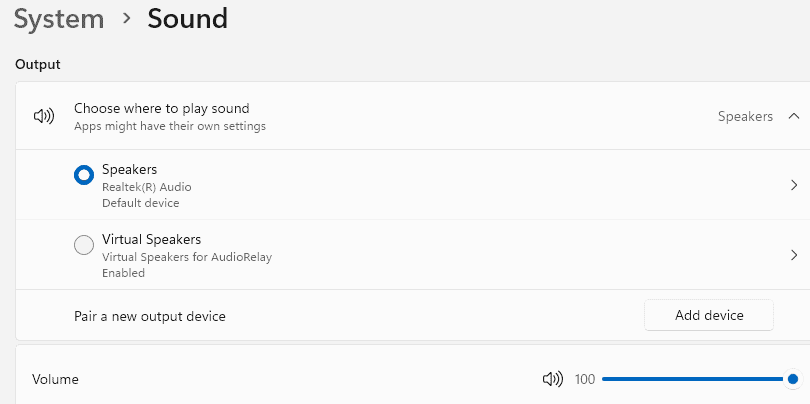Screen dimensions: 810x404
Task: Click the Choose where to play sound header
Action: [161, 108]
